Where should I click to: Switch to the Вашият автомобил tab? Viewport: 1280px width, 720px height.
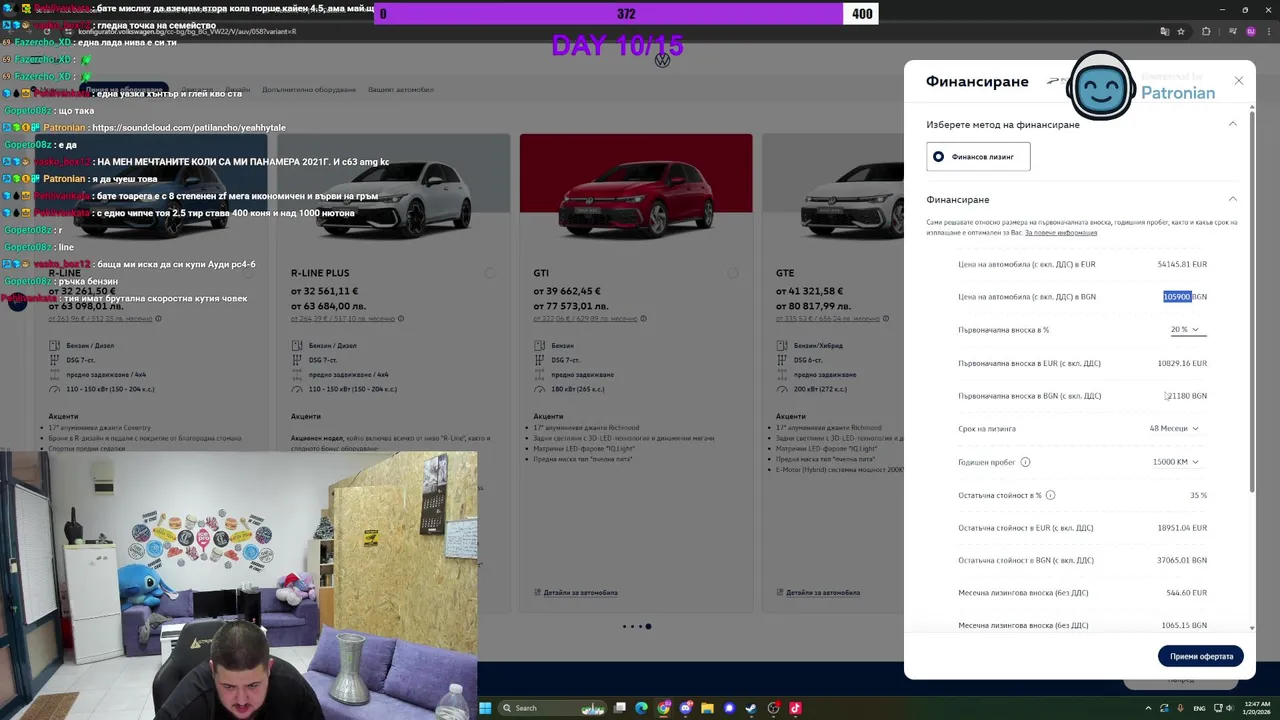tap(401, 90)
